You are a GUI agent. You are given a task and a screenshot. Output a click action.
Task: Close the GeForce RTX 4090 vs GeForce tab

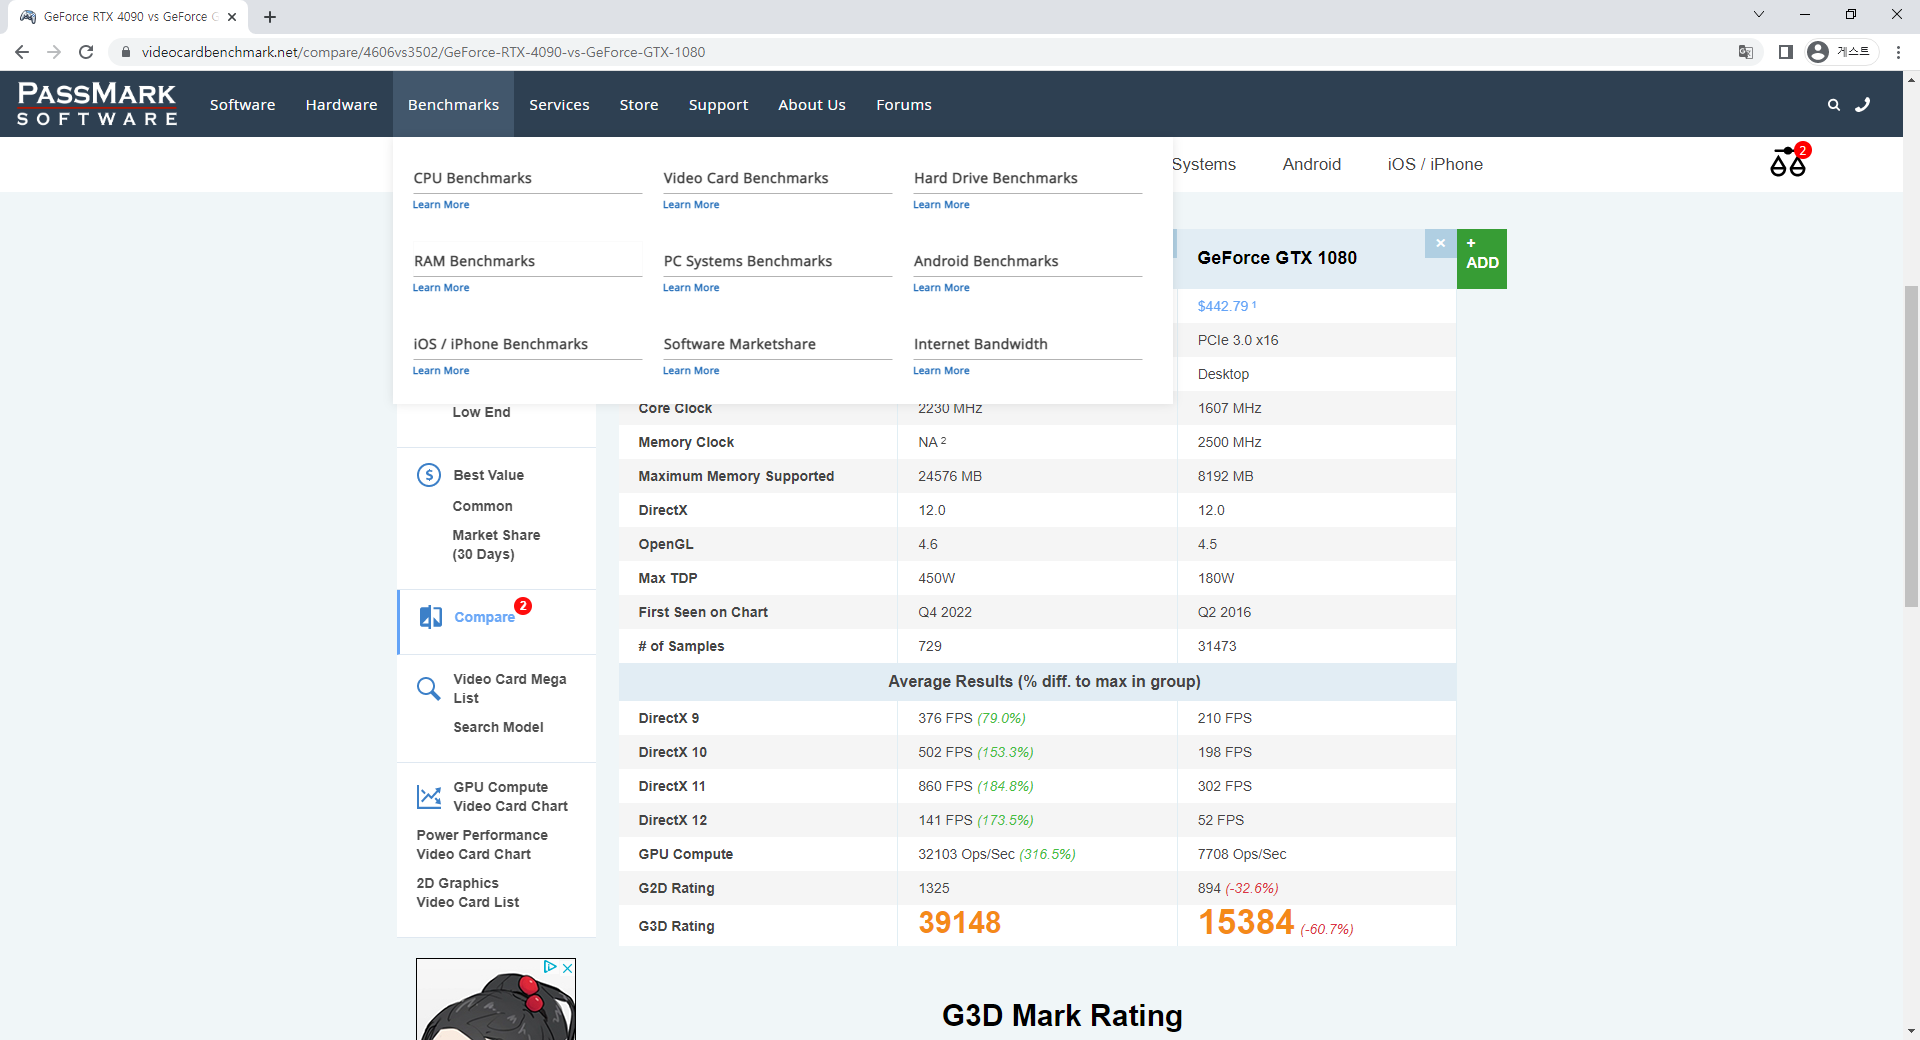[x=232, y=17]
